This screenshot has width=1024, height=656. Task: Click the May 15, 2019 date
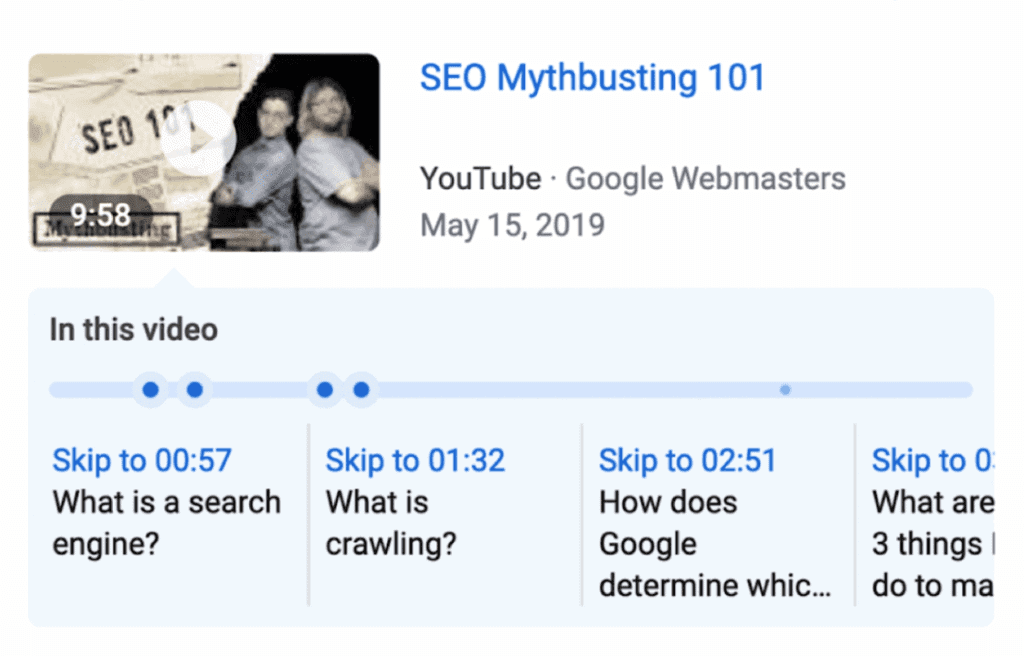513,225
